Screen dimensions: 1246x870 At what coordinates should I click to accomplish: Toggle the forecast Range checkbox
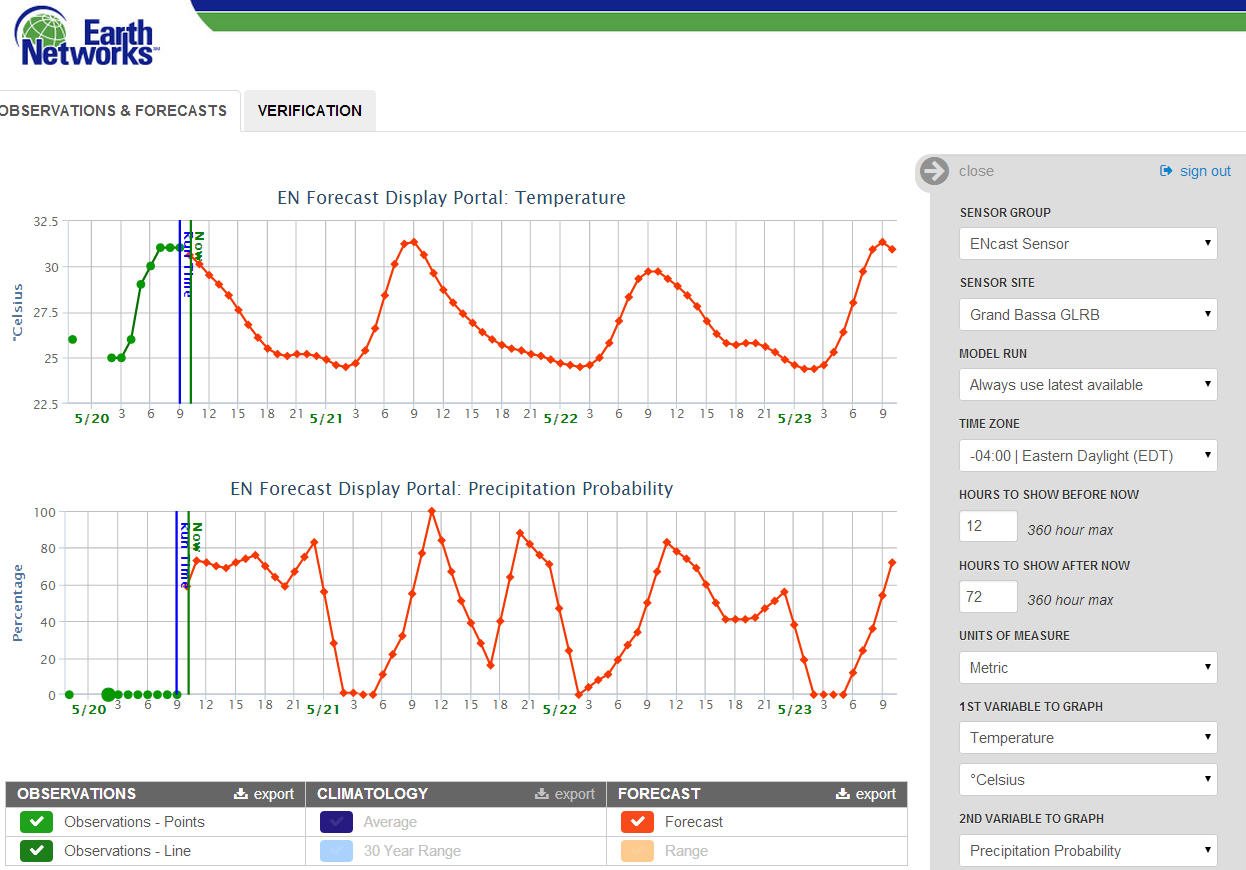638,851
